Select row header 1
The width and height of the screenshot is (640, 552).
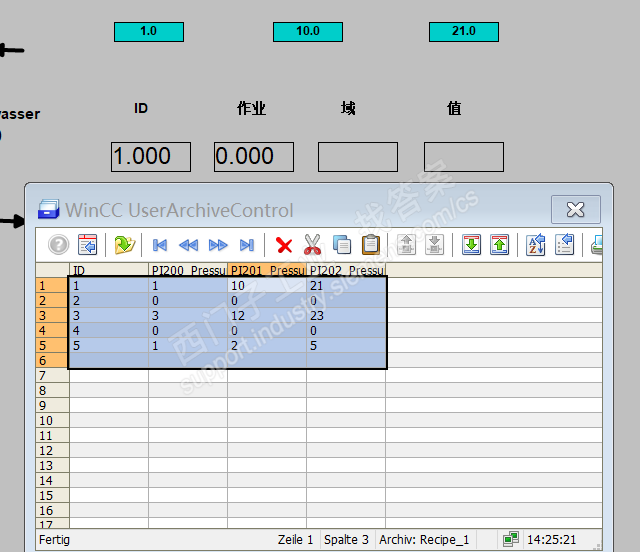point(52,285)
